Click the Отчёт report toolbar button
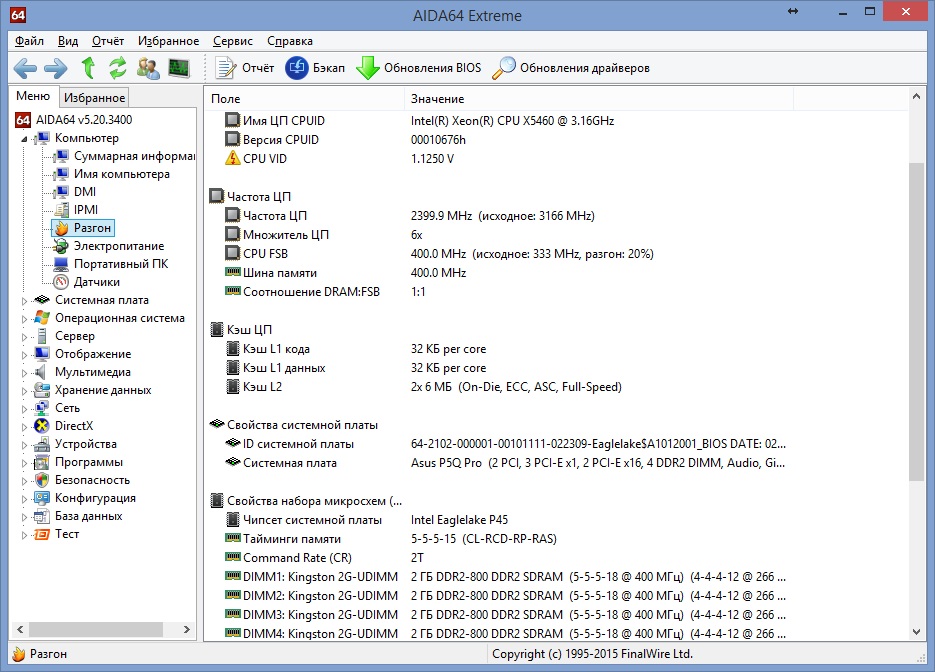The height and width of the screenshot is (672, 935). click(x=244, y=68)
